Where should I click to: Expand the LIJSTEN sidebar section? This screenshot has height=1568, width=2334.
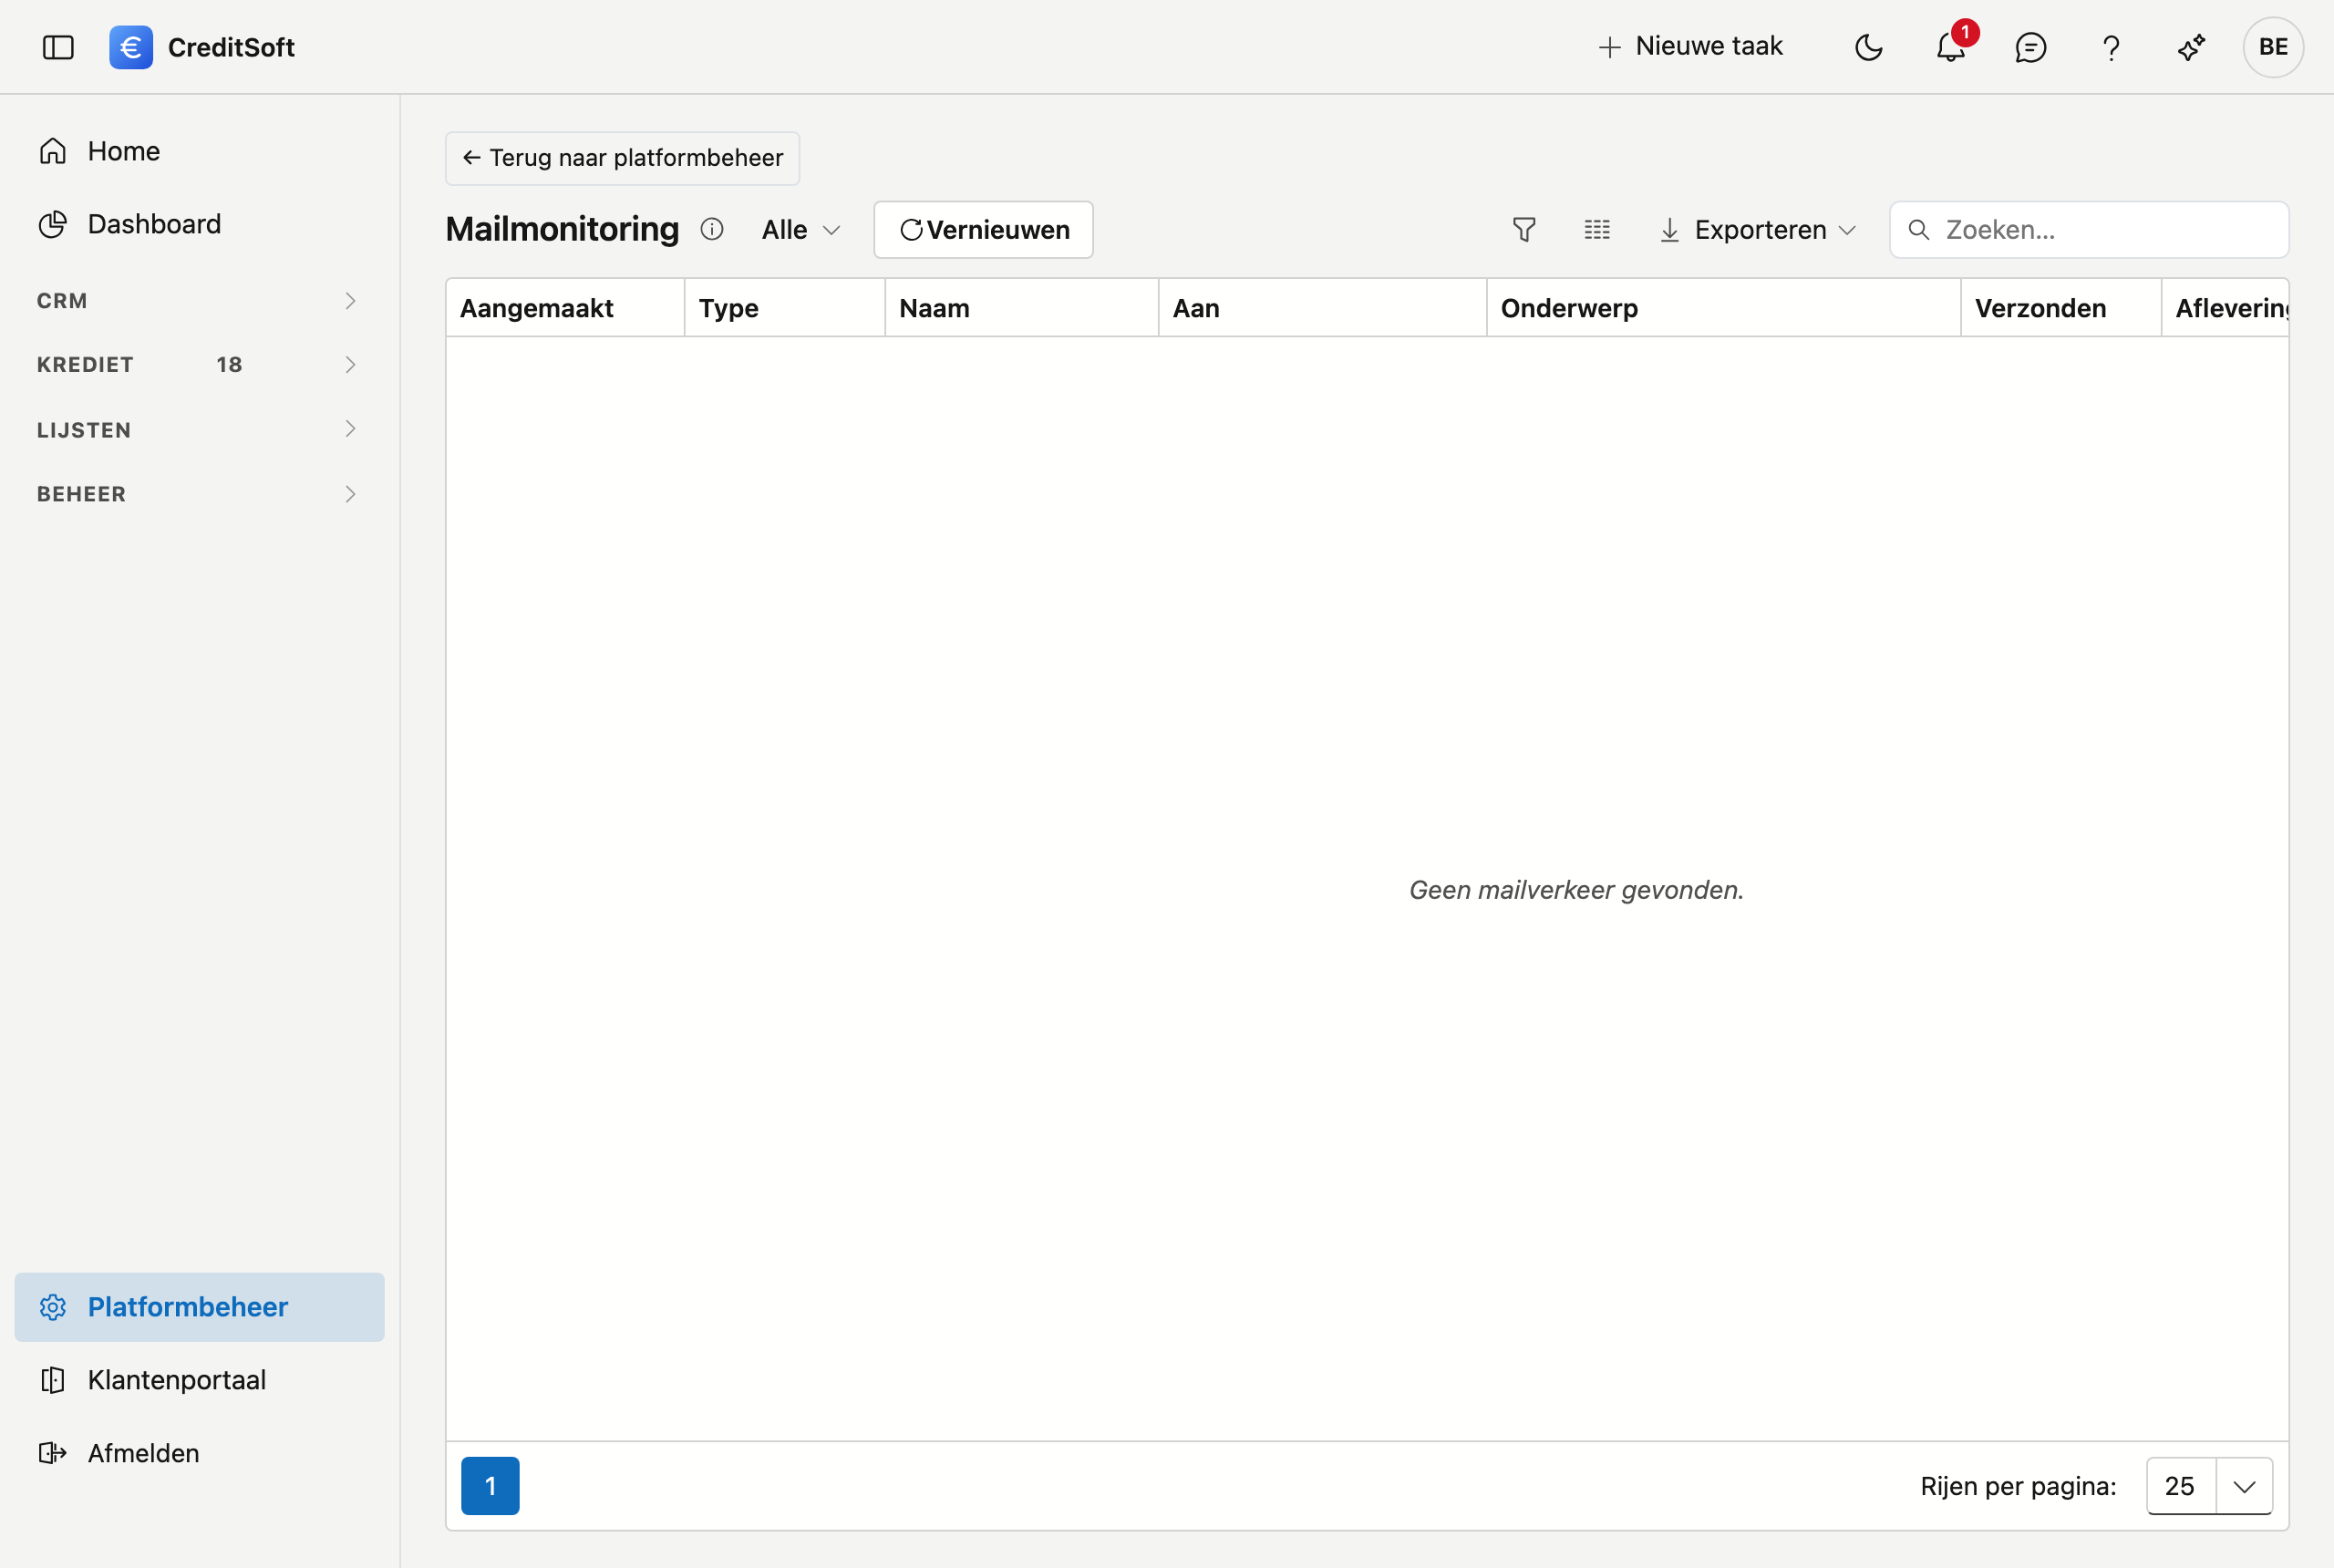click(199, 430)
